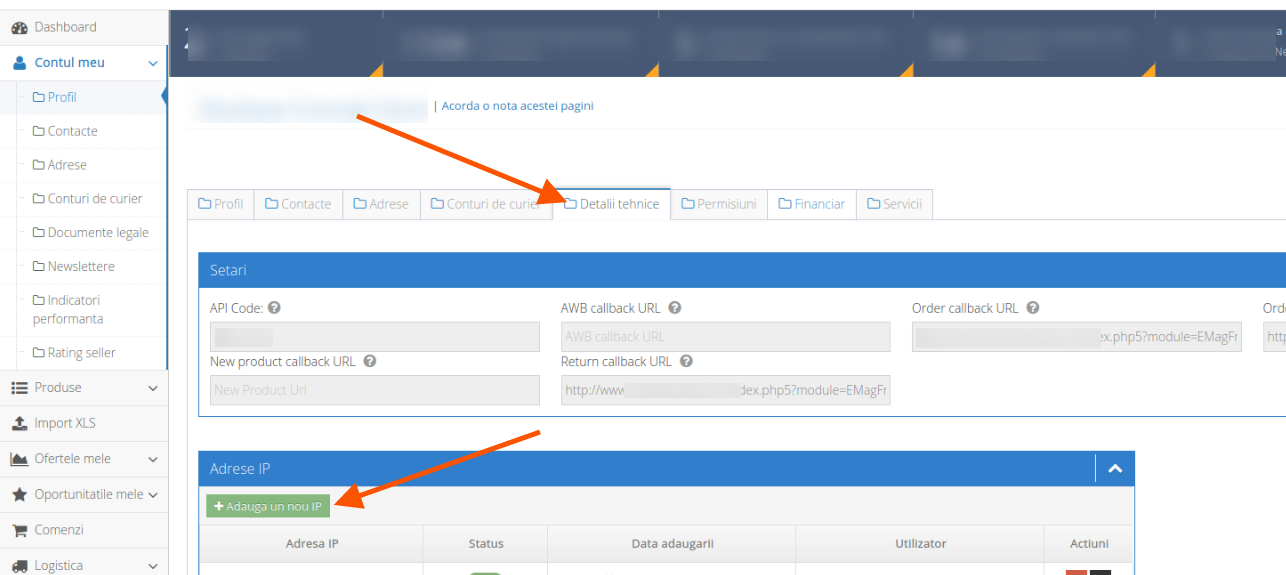Click the Return callback URL field

(x=726, y=390)
